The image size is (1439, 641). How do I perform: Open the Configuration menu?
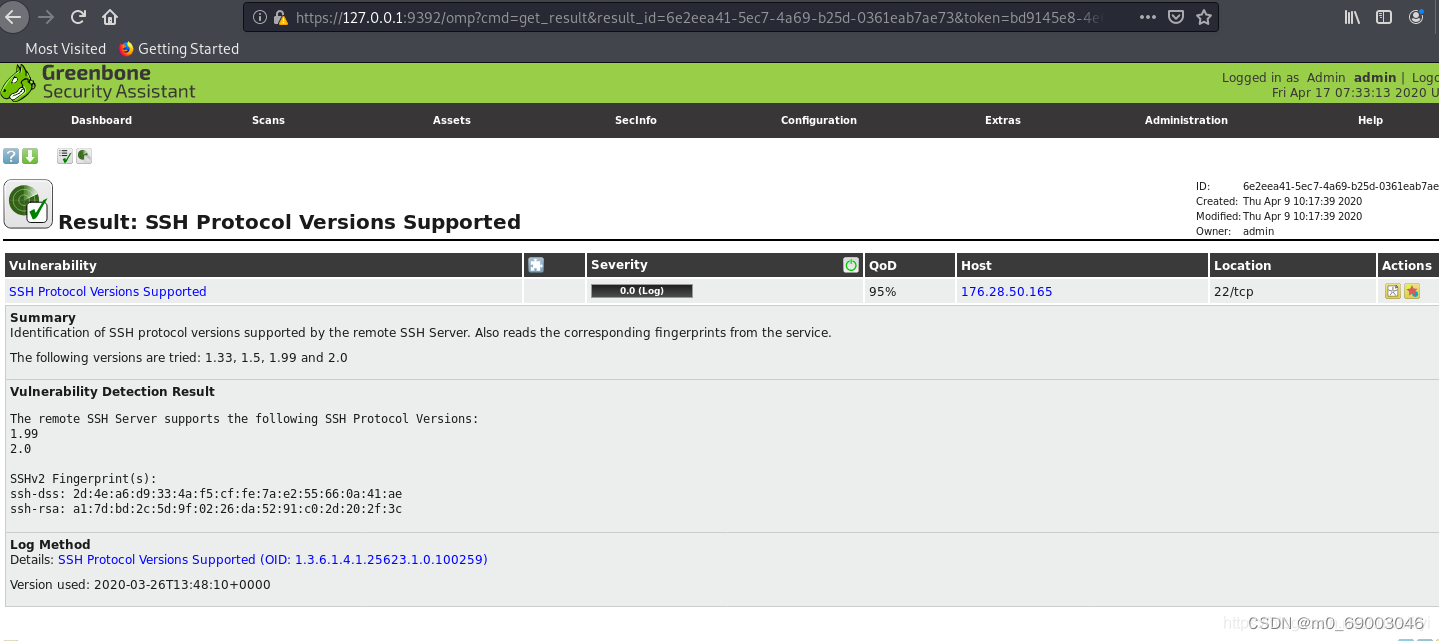coord(819,120)
